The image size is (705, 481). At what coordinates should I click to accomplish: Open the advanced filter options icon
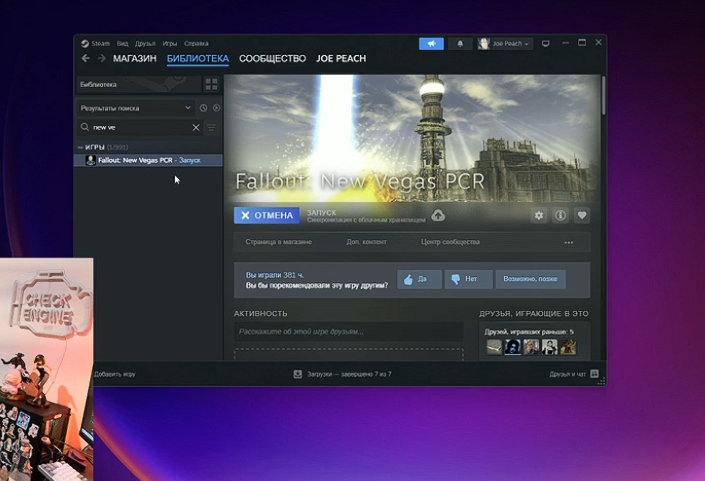click(x=211, y=128)
